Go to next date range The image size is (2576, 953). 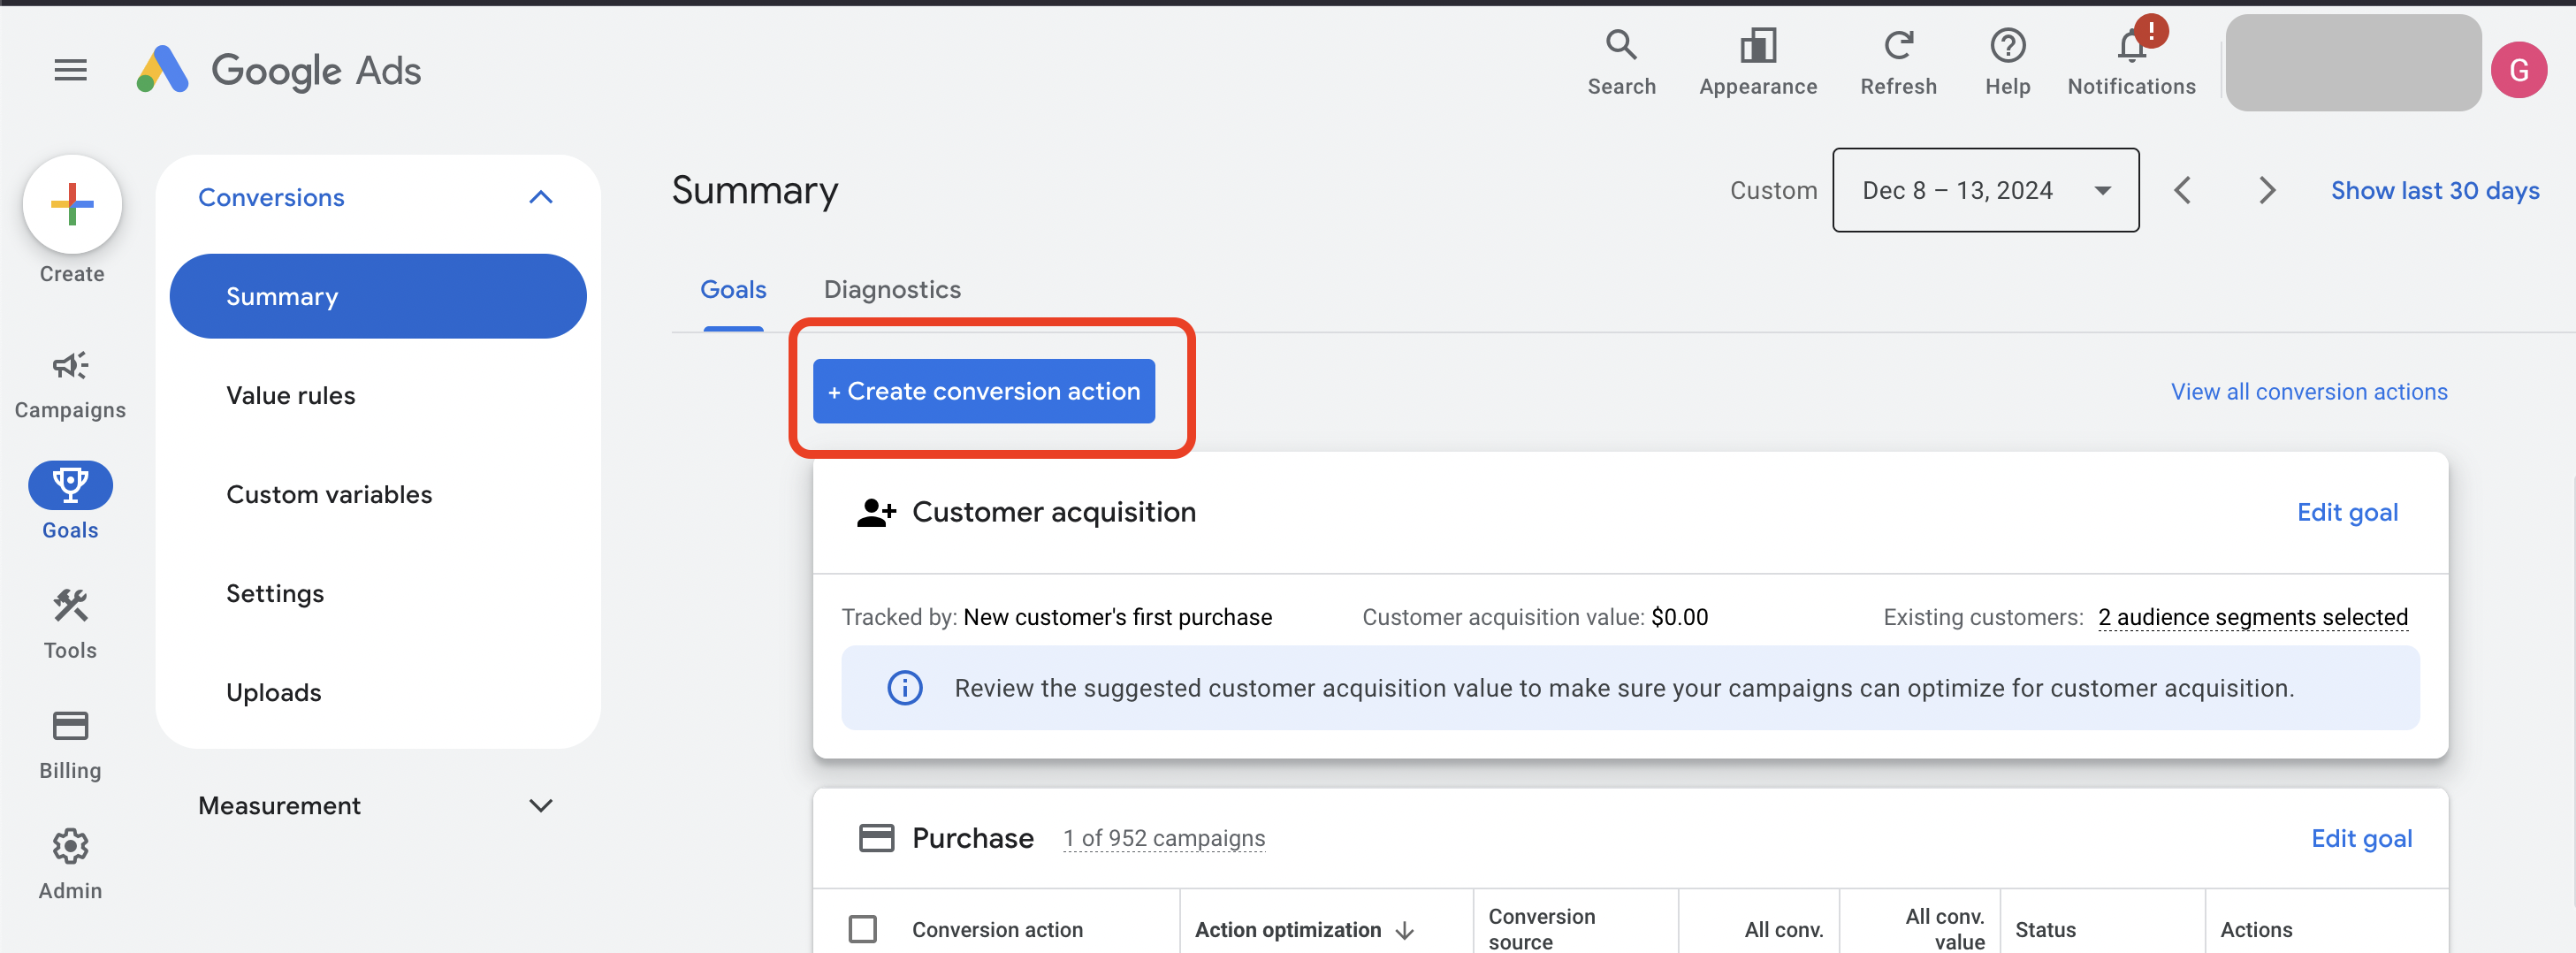pyautogui.click(x=2267, y=190)
